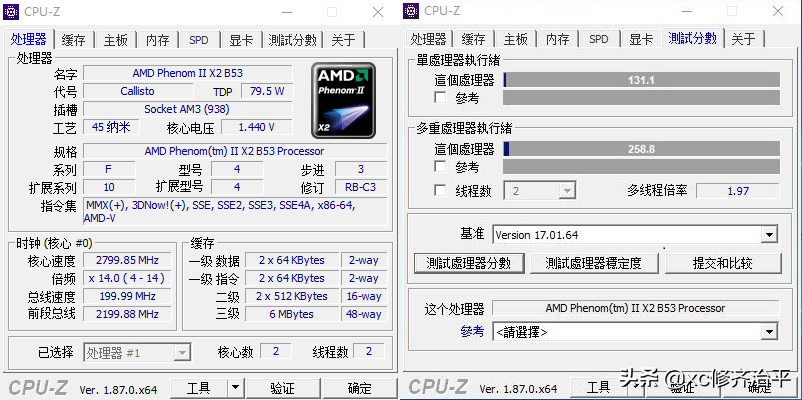
Task: Open 缓存 tab in the left window
Action: pyautogui.click(x=73, y=40)
